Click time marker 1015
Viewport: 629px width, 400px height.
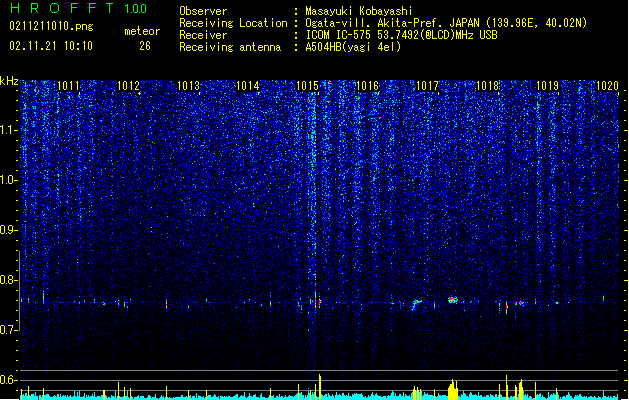[x=308, y=86]
